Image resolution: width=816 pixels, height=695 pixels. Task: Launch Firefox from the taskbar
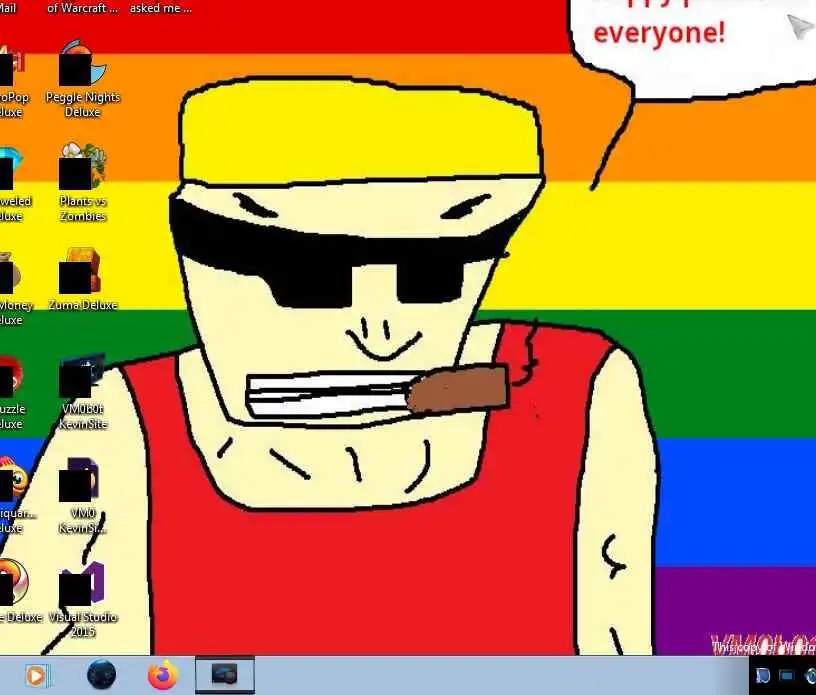[x=162, y=675]
